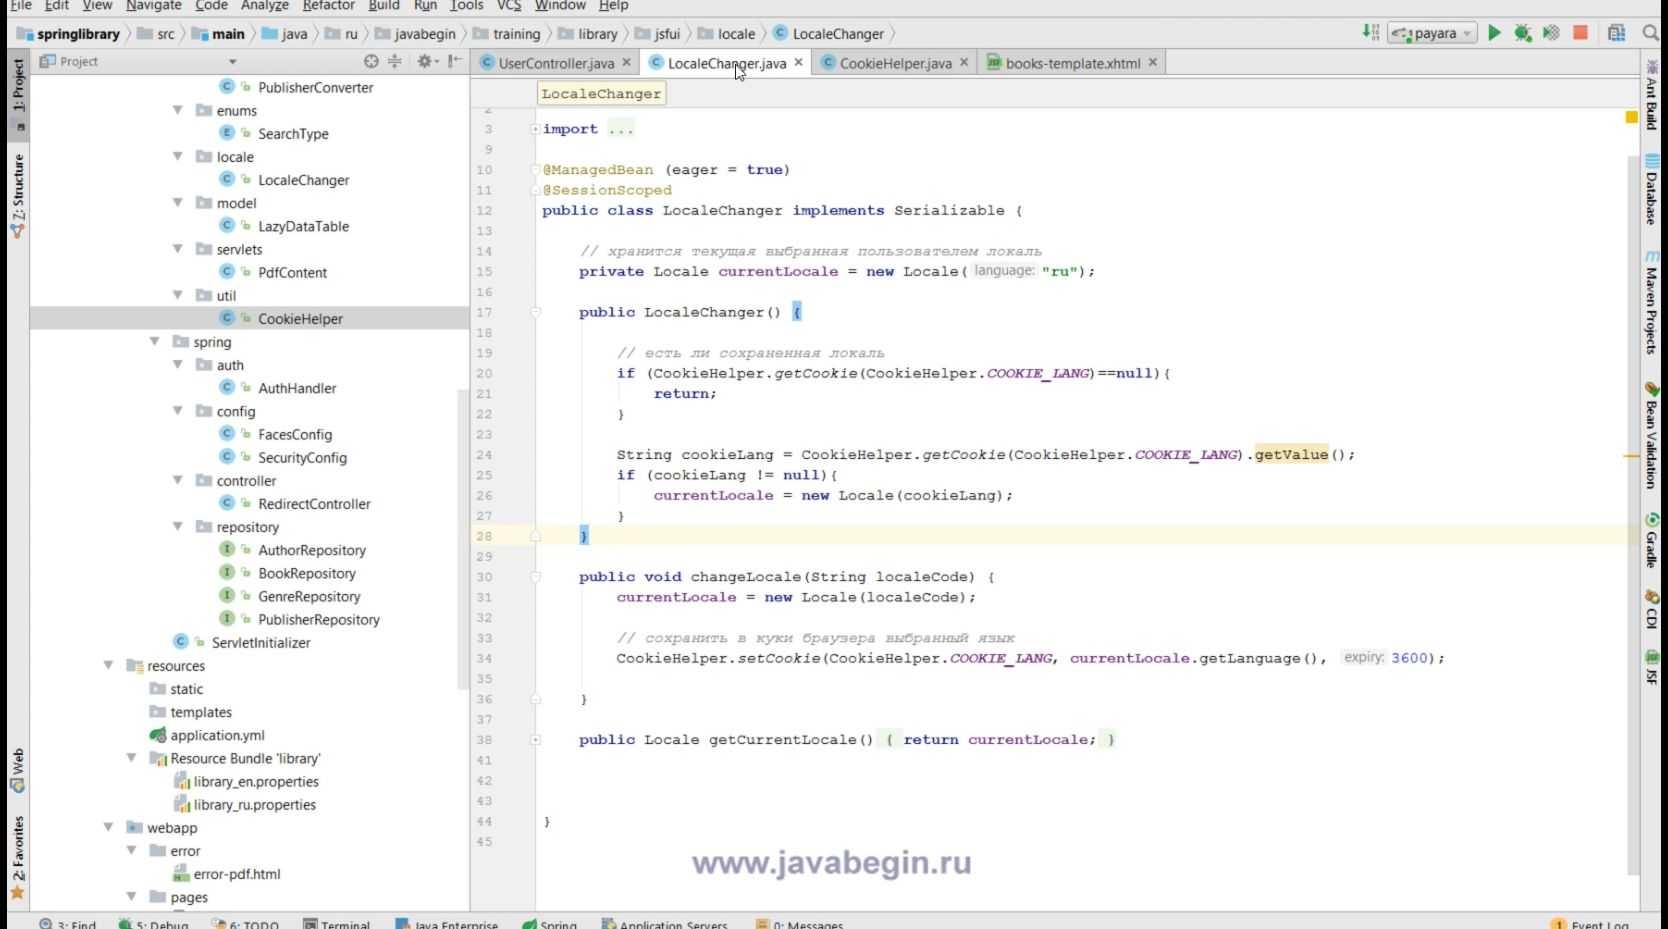
Task: Click the Make Project arrow icon
Action: pos(1370,33)
